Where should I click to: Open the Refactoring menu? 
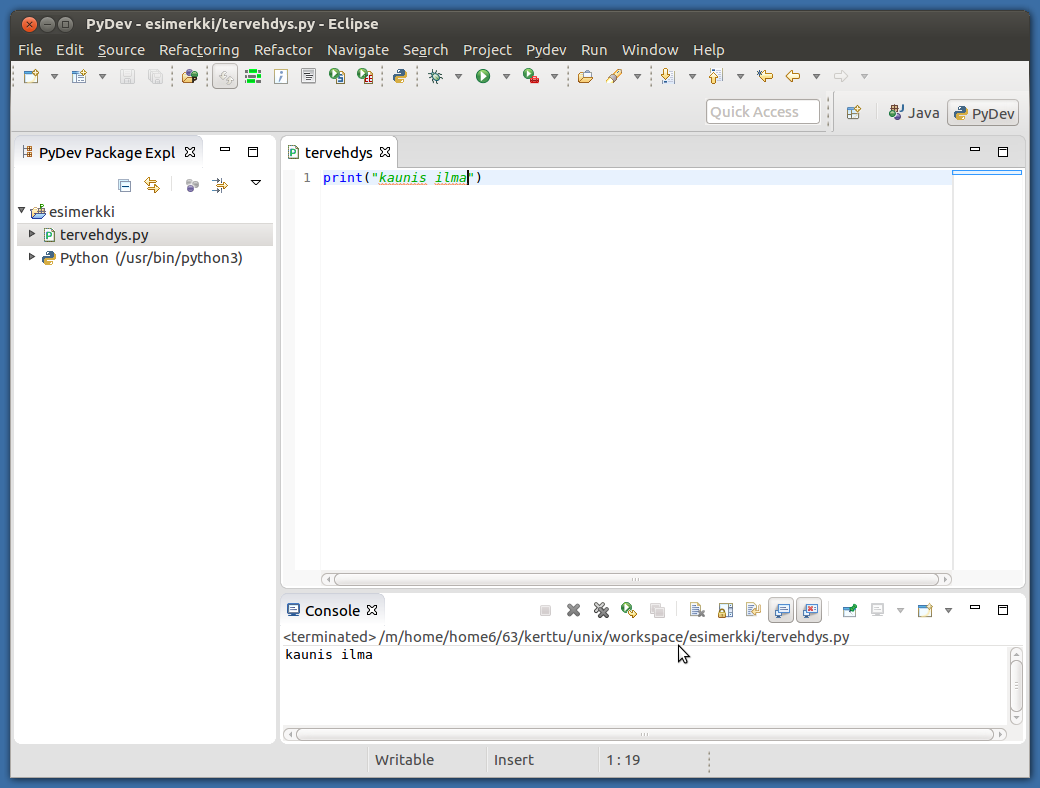199,50
